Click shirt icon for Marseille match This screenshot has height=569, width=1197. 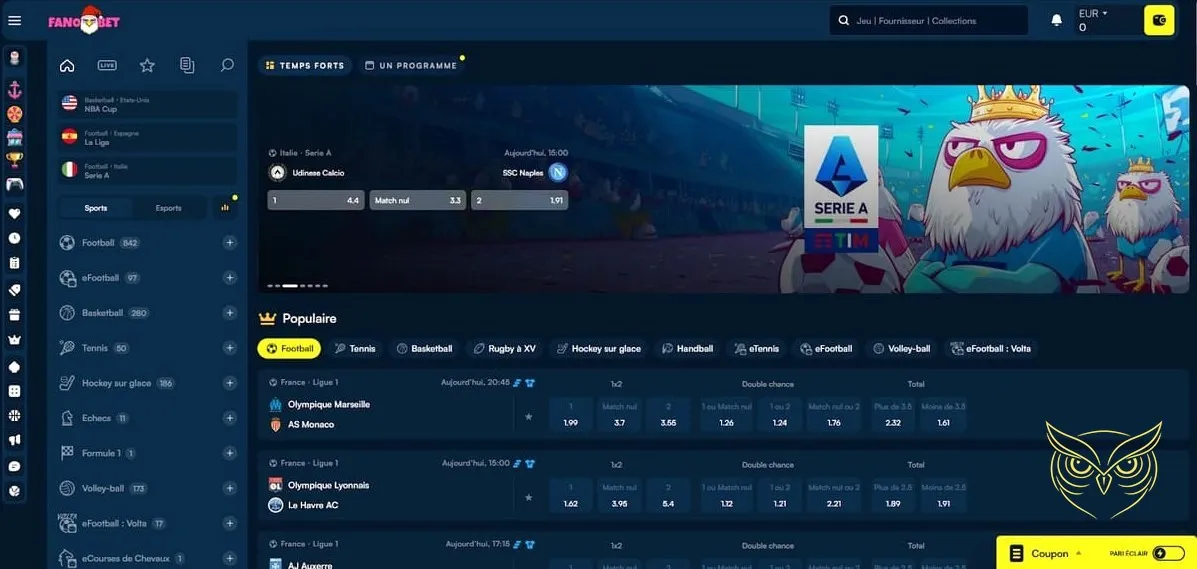(x=531, y=383)
